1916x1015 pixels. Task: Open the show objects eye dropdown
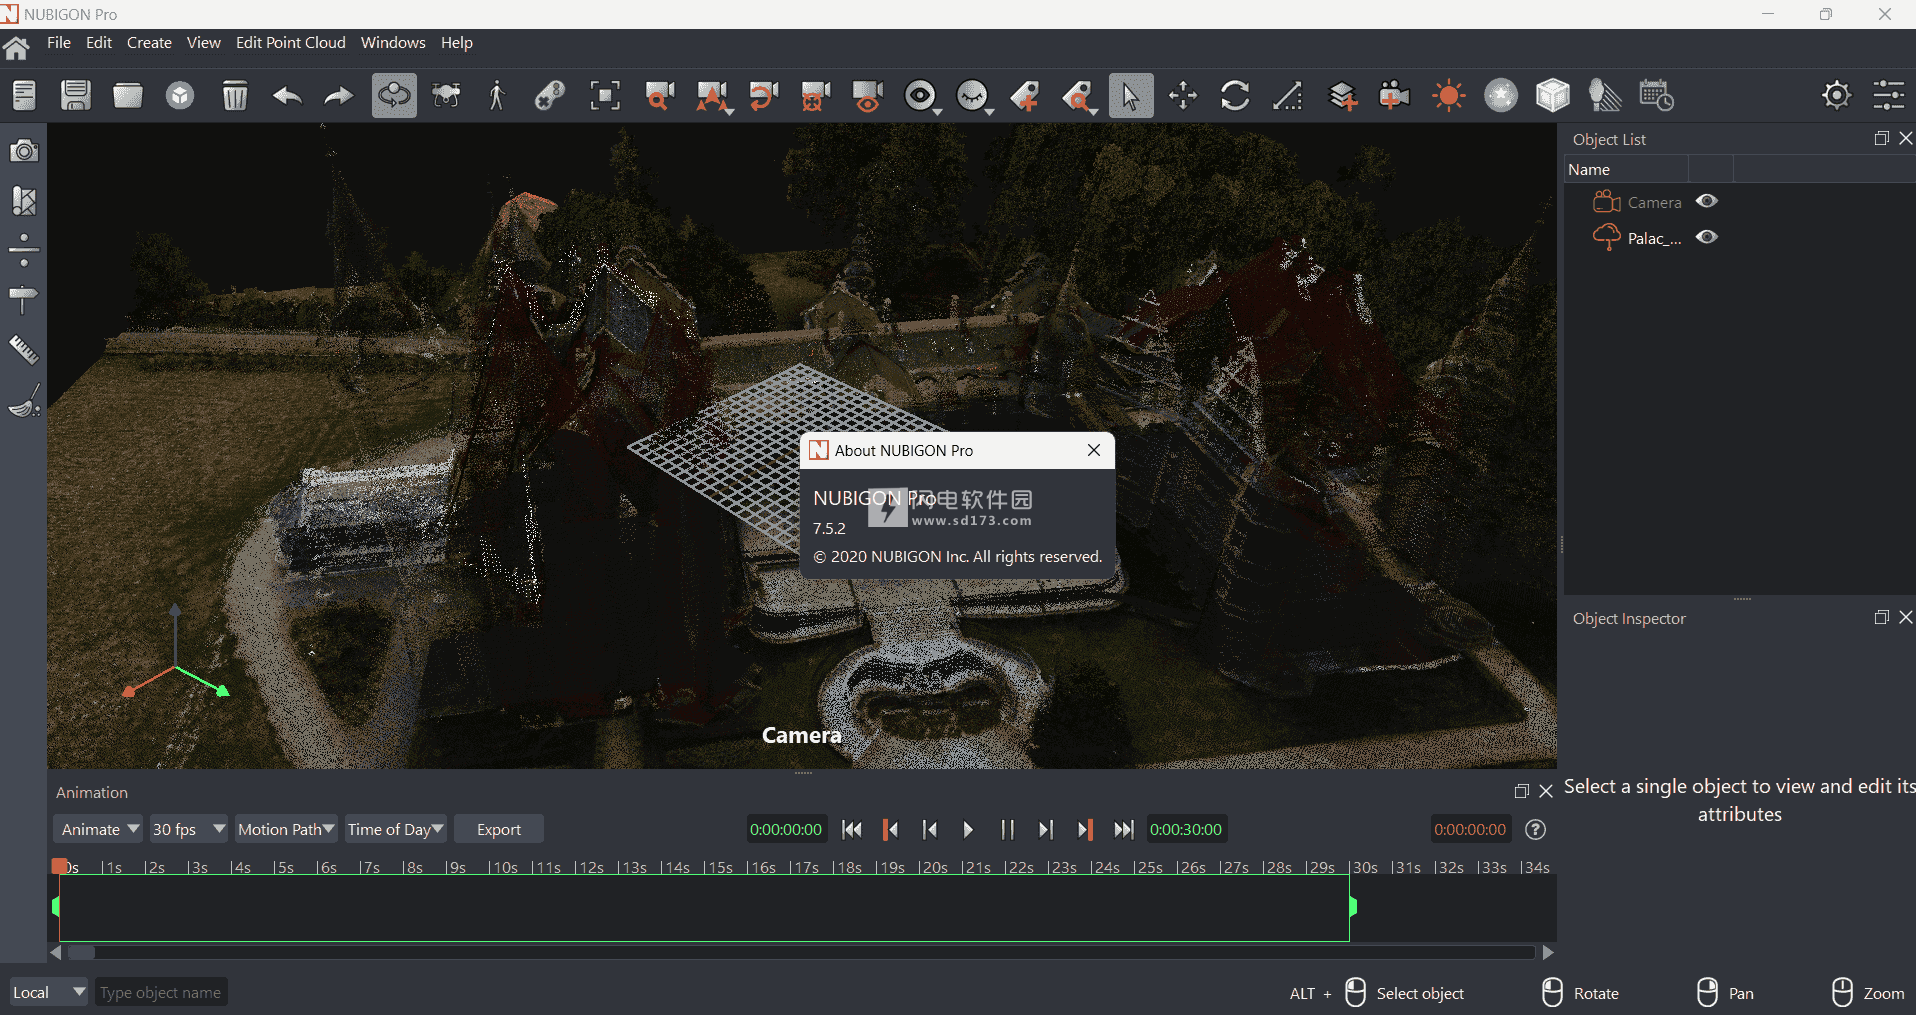[922, 96]
